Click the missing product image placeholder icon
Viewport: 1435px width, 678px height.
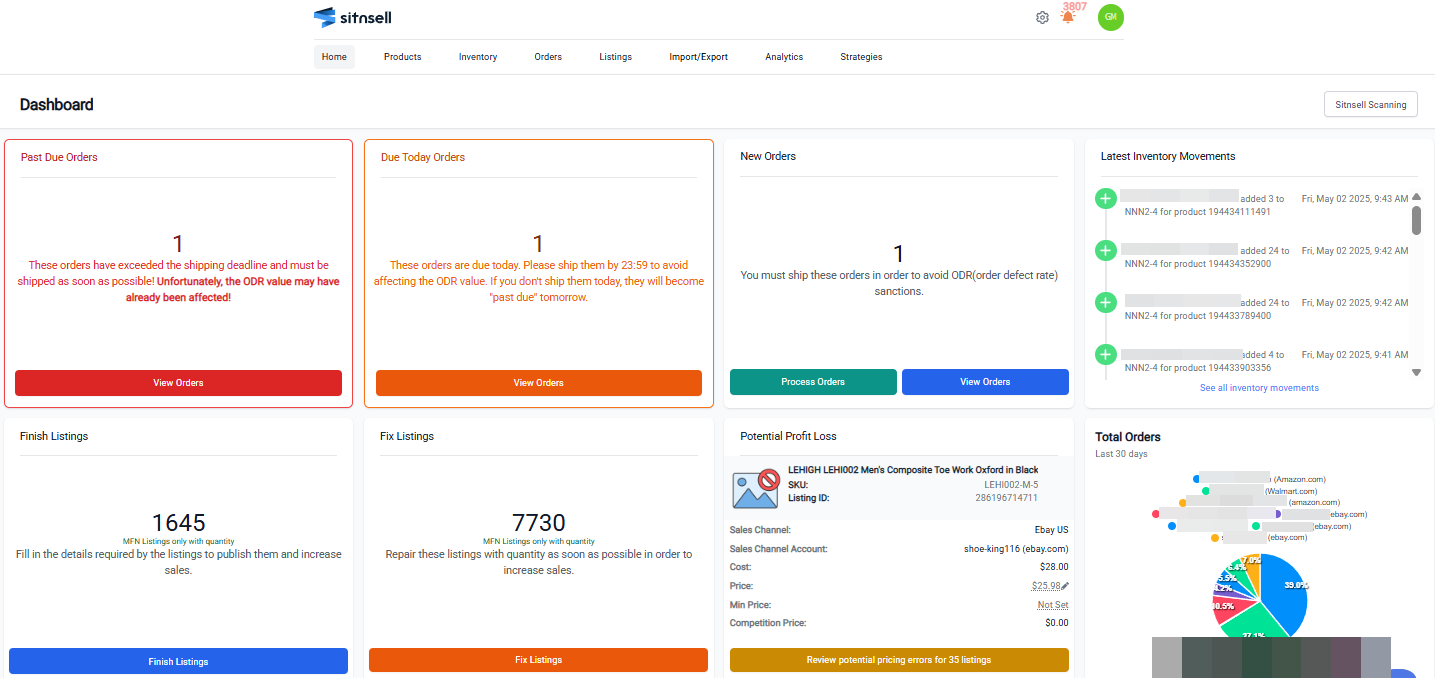pyautogui.click(x=755, y=488)
